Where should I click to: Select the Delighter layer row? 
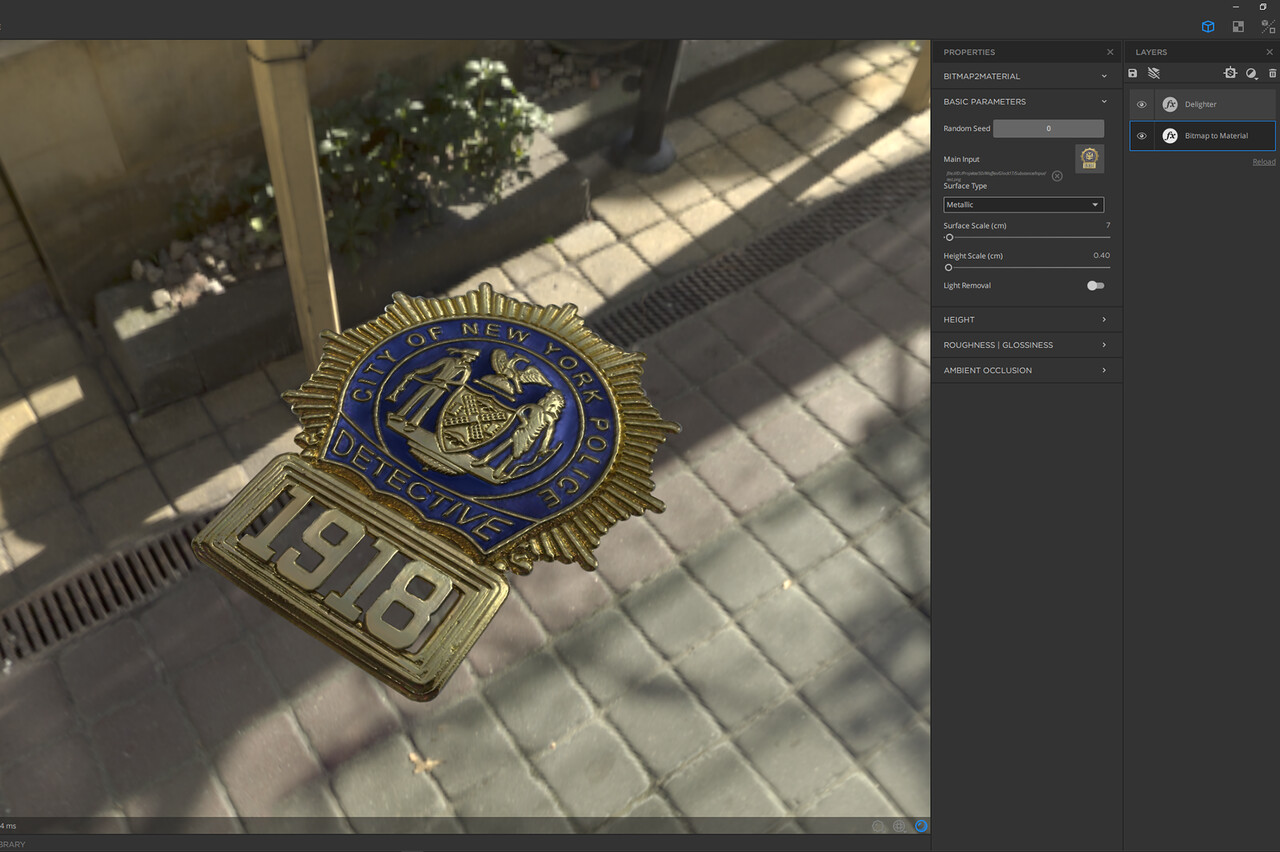pyautogui.click(x=1203, y=104)
